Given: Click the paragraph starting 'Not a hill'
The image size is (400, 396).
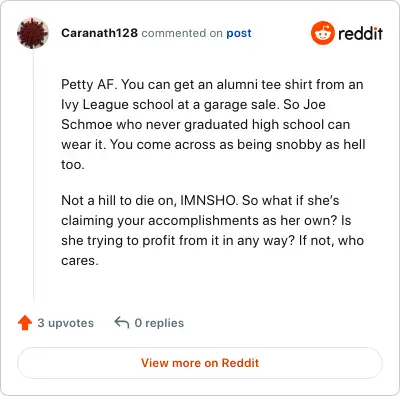Looking at the screenshot, I should (212, 230).
